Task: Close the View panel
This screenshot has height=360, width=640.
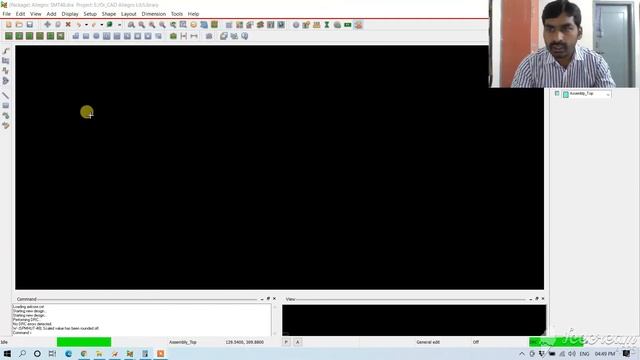Action: 543,299
